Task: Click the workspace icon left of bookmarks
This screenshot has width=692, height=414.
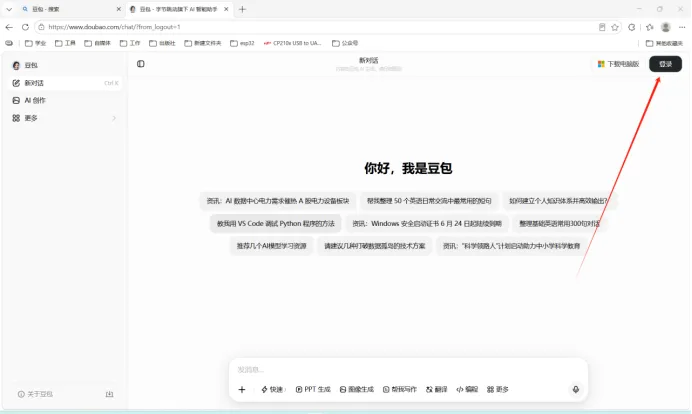Action: (9, 43)
